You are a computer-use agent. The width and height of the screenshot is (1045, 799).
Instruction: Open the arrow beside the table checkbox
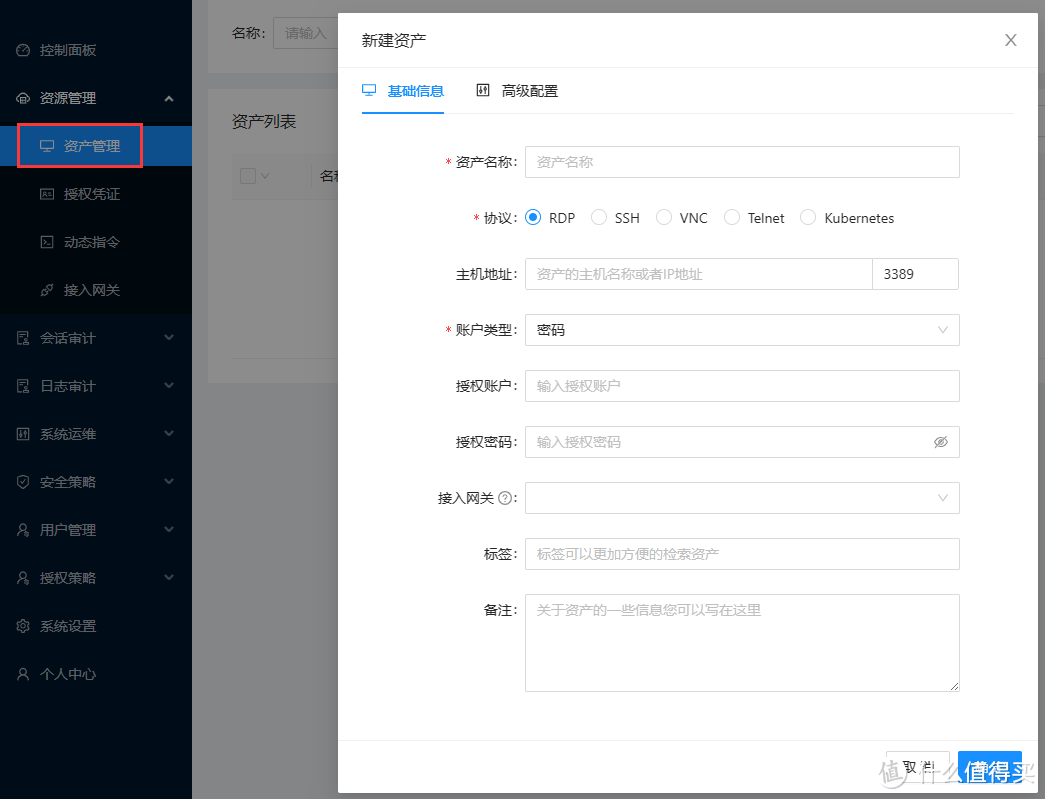pos(265,176)
